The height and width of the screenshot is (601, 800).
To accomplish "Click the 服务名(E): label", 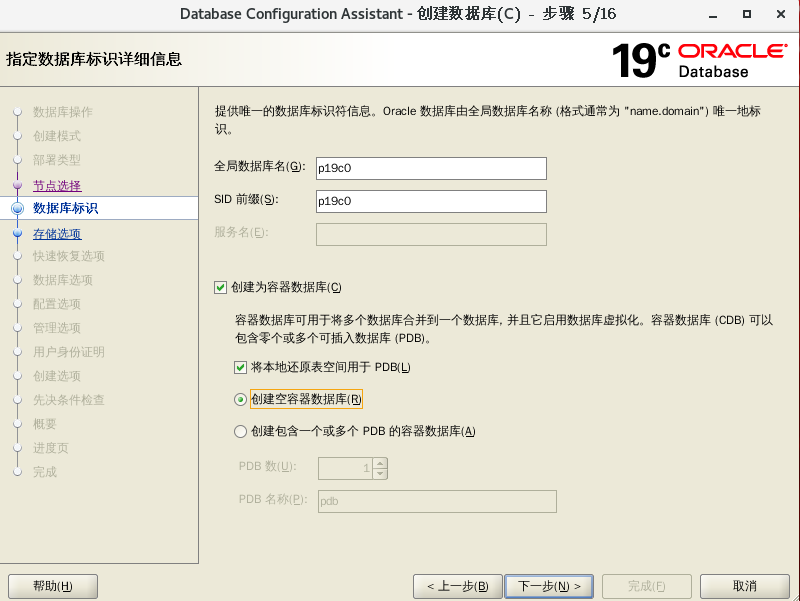I will [241, 233].
